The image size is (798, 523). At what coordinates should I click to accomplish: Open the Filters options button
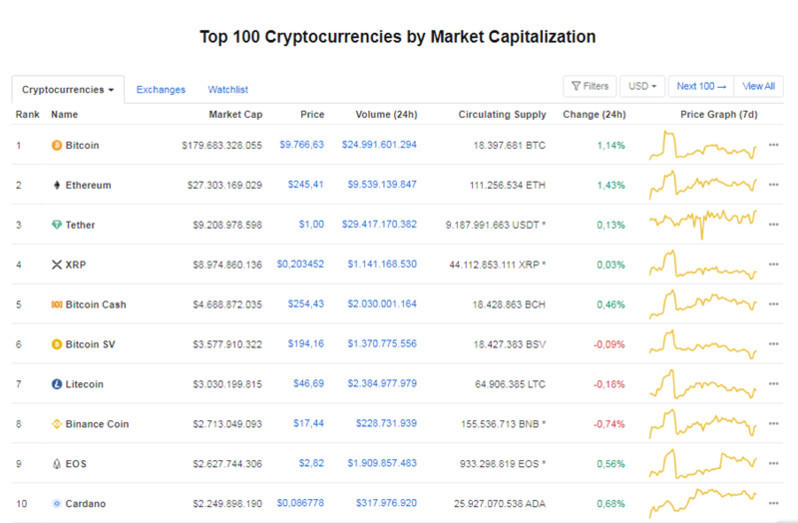click(x=590, y=86)
